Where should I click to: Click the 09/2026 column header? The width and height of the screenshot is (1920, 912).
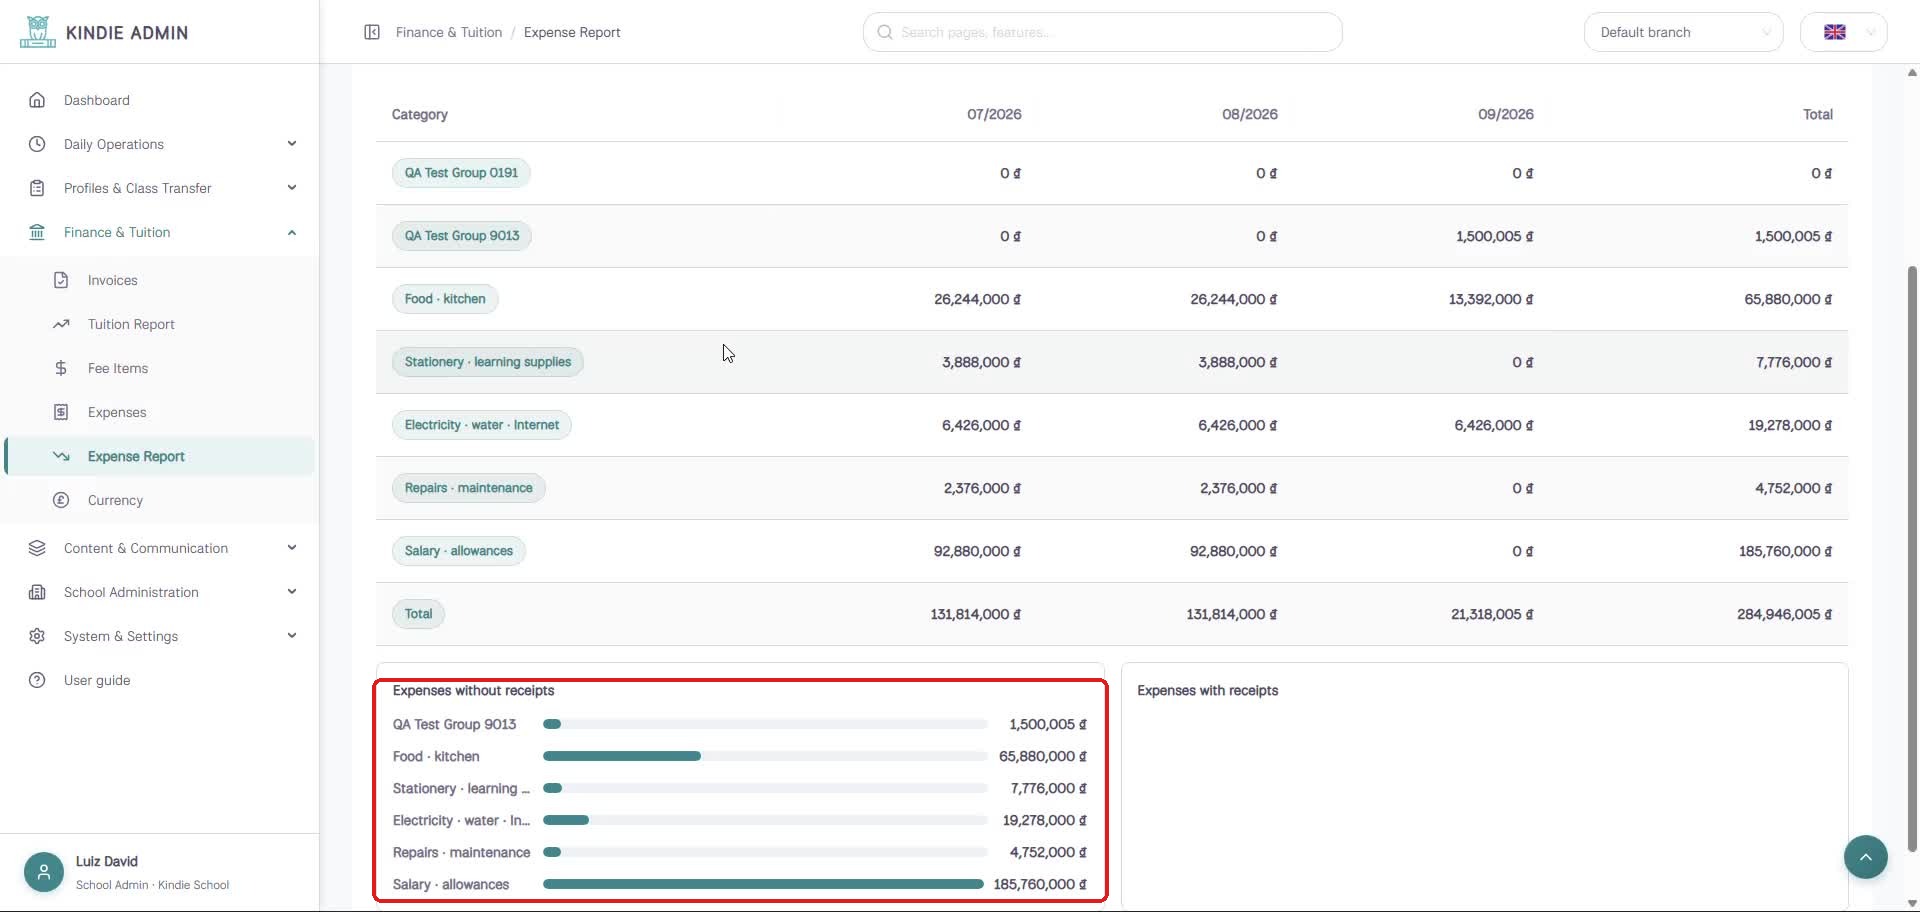[x=1506, y=114]
